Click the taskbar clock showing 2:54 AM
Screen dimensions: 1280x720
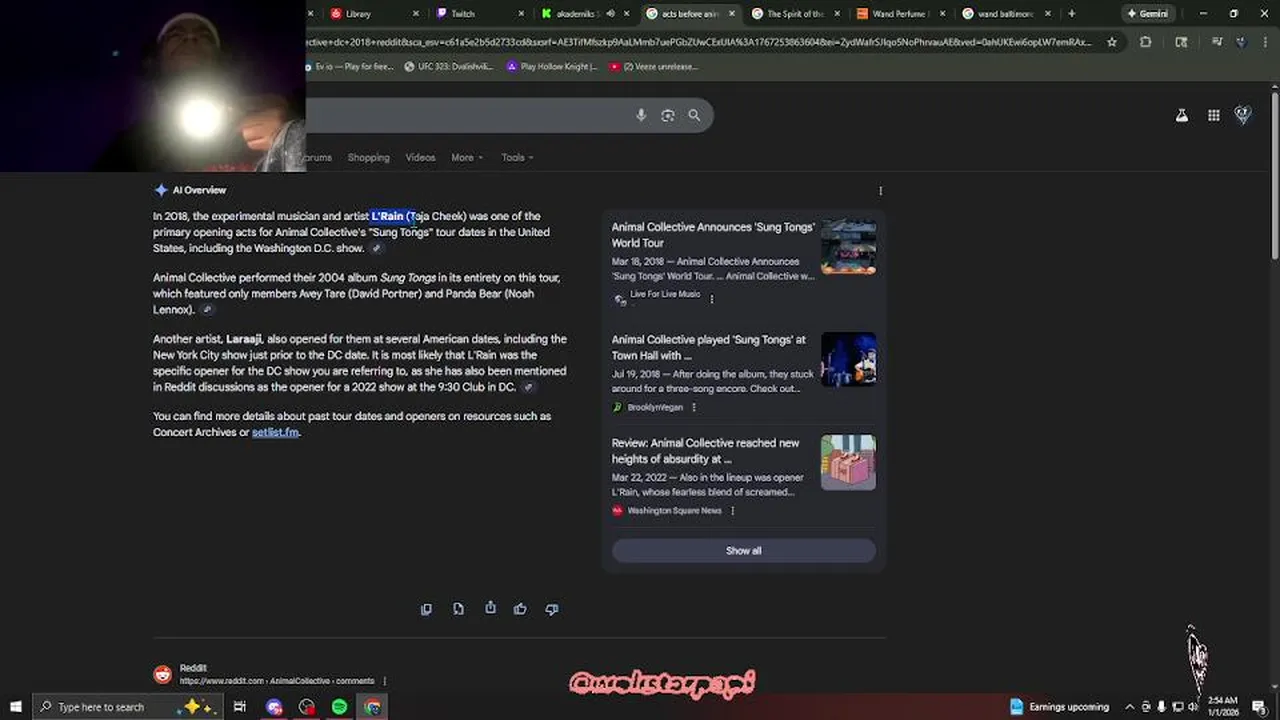pos(1223,707)
